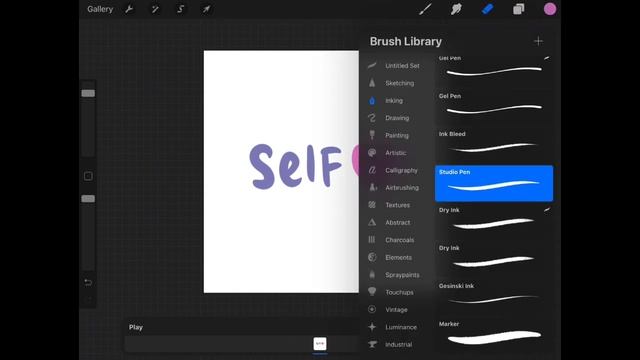This screenshot has height=360, width=640.
Task: Click the Play button in animation bar
Action: coord(136,327)
